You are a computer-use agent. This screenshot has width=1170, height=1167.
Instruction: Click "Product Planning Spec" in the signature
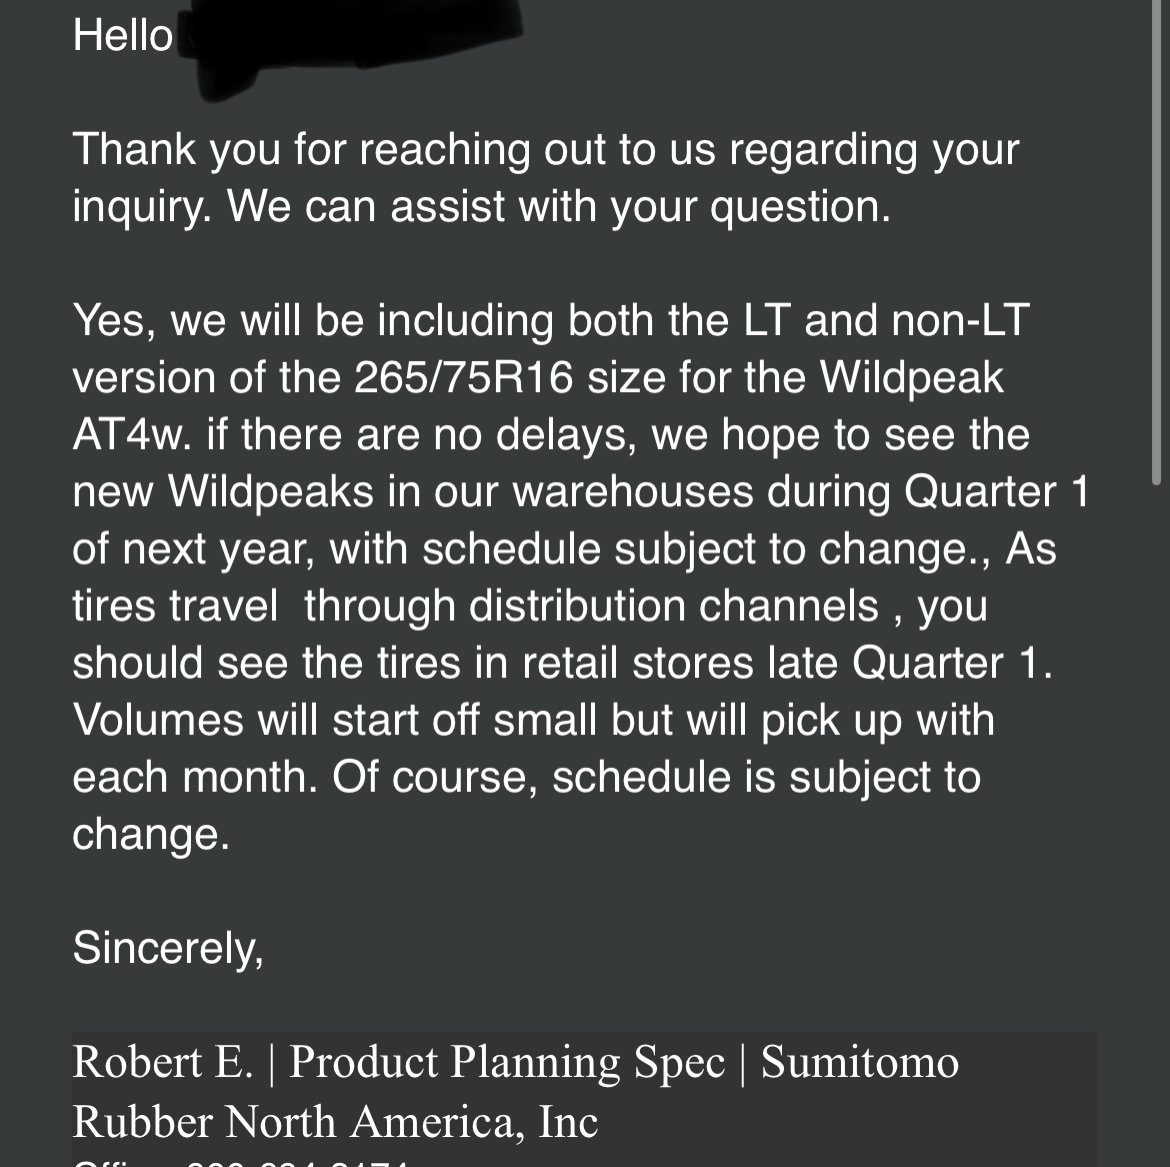[507, 1062]
